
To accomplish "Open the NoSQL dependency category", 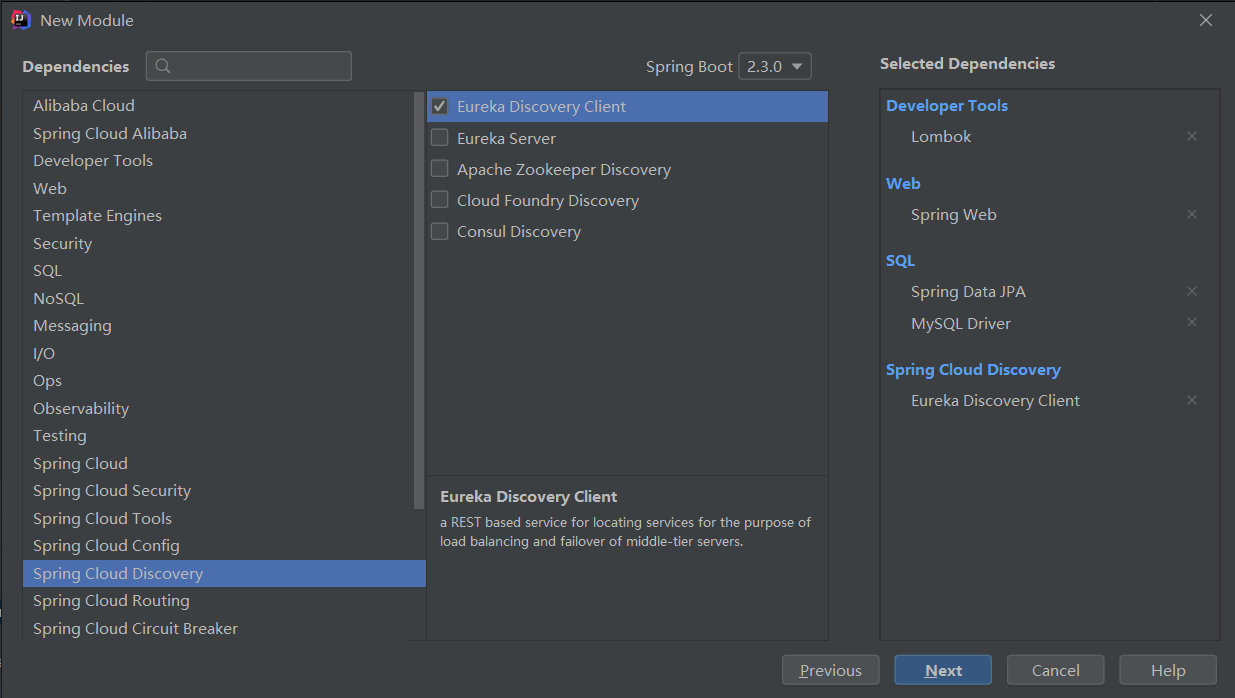I will [58, 298].
